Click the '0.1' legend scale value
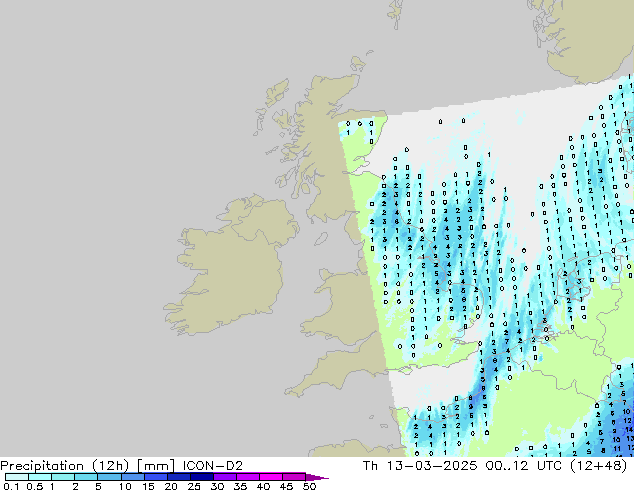The image size is (634, 490). (11, 486)
